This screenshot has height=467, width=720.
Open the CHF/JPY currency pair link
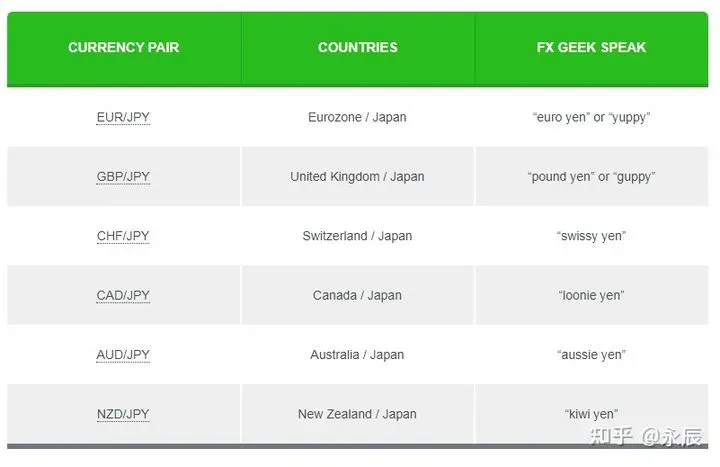click(123, 236)
